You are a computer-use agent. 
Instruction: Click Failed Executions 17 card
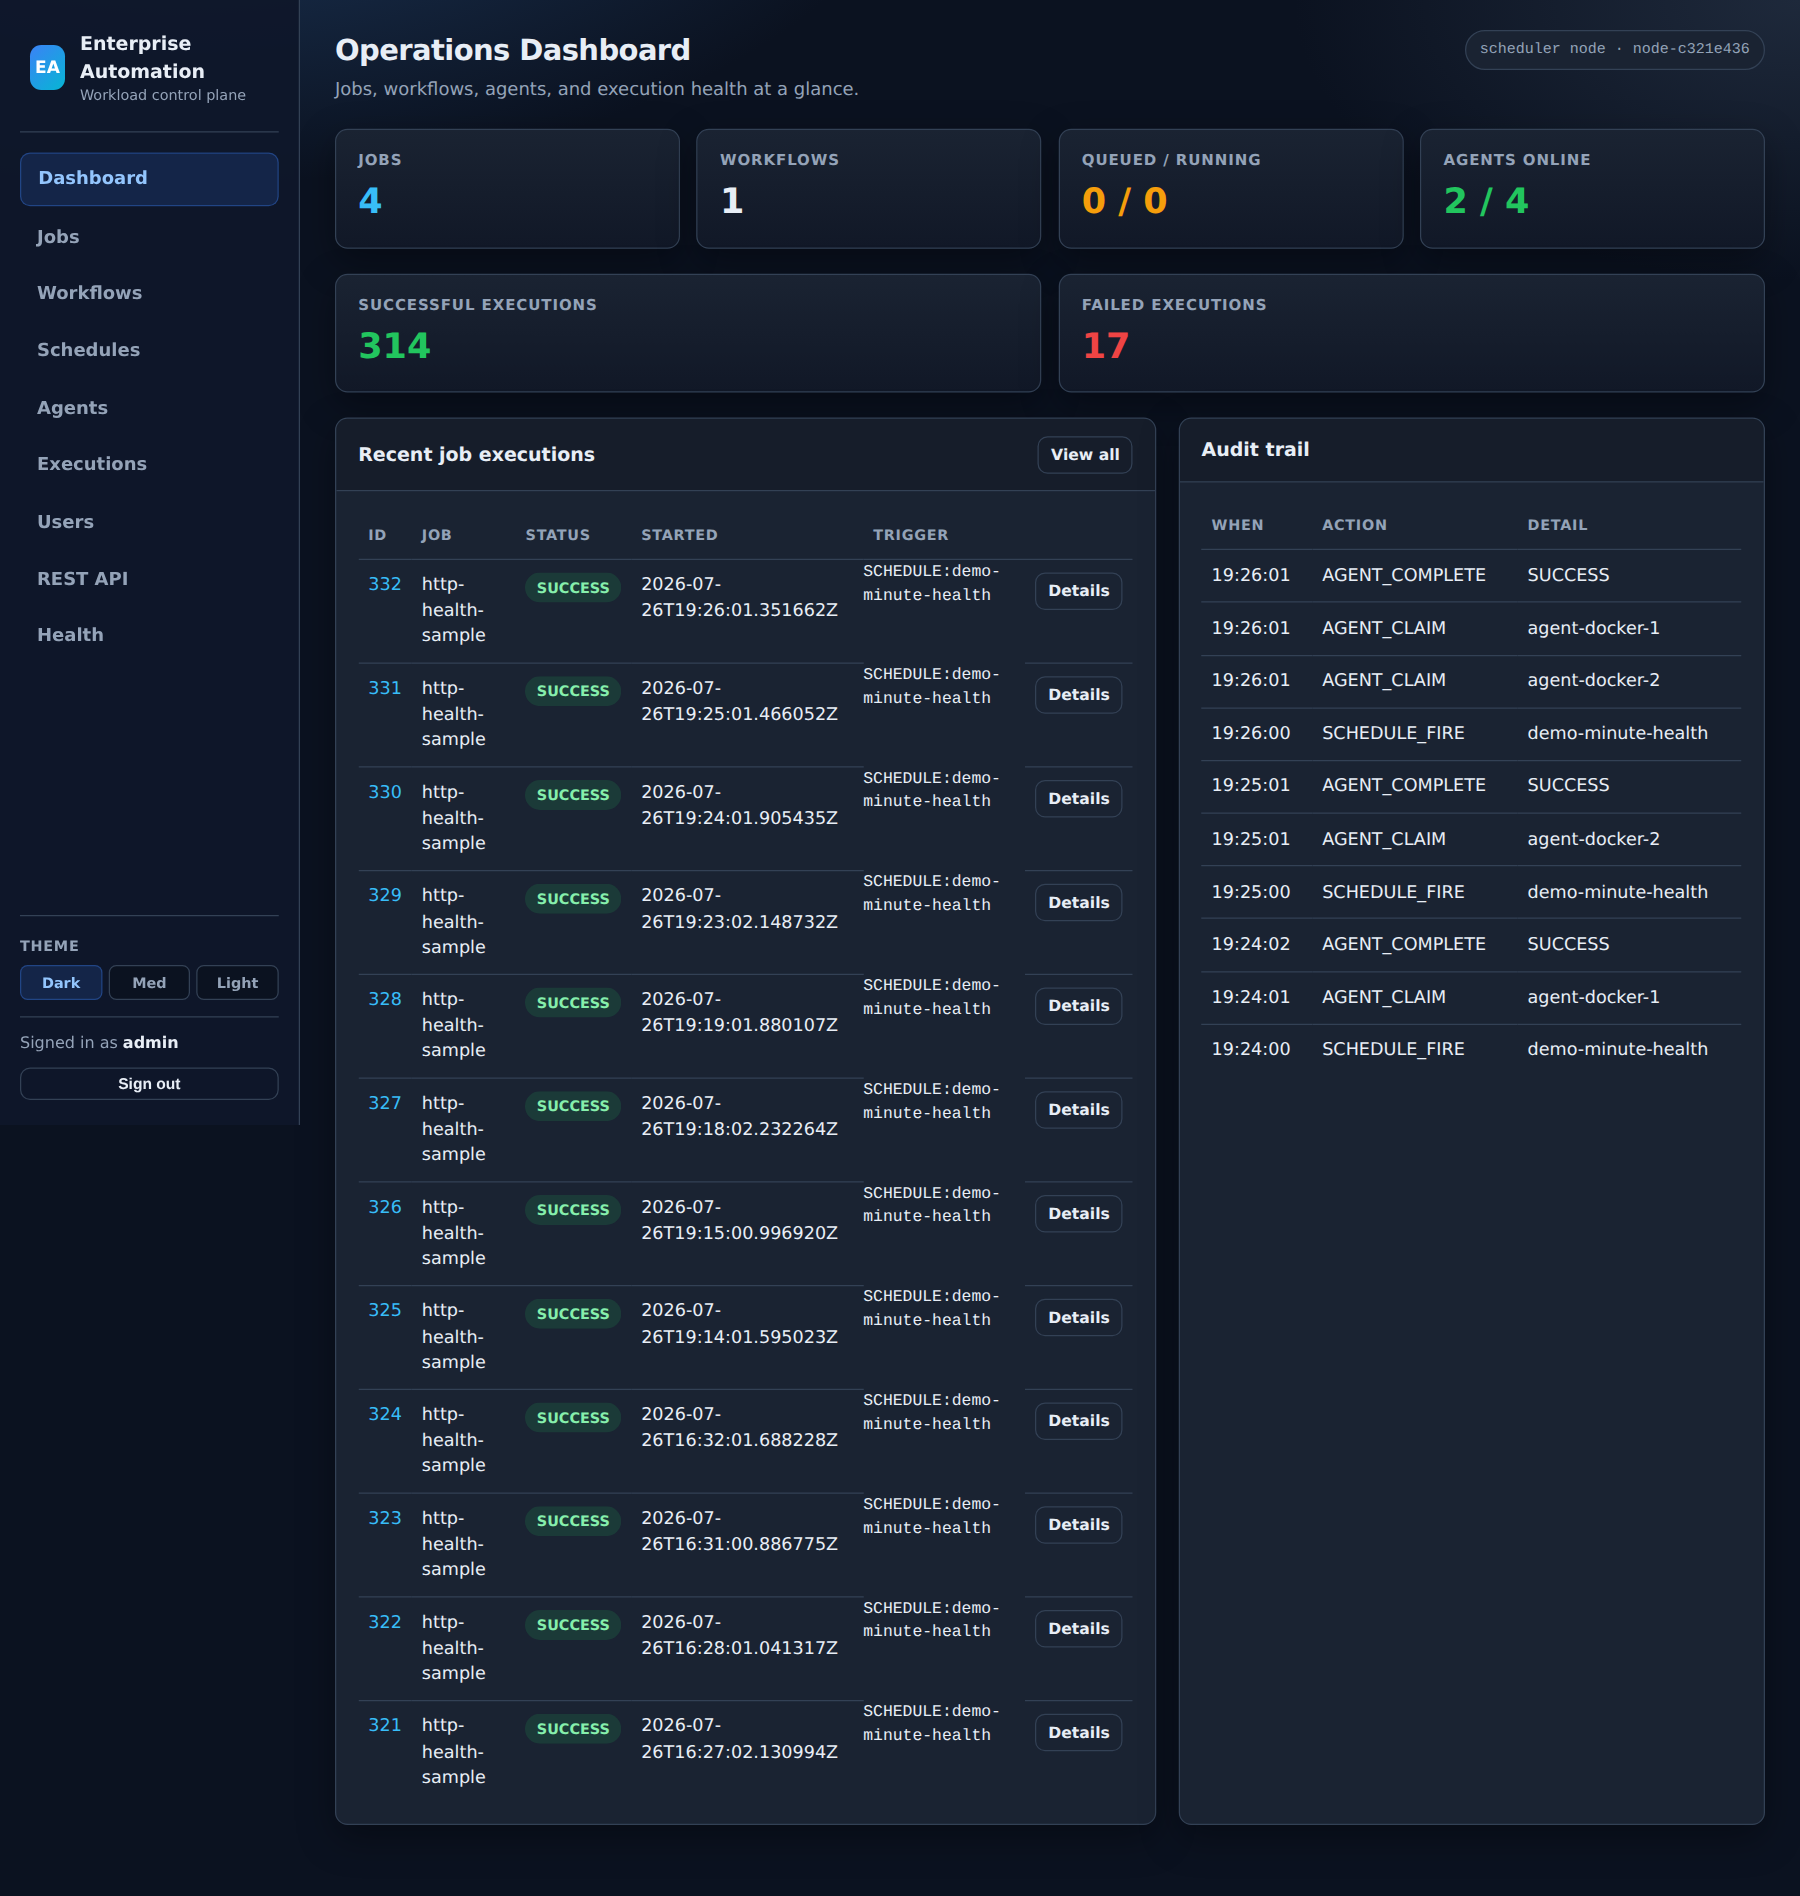[1411, 333]
